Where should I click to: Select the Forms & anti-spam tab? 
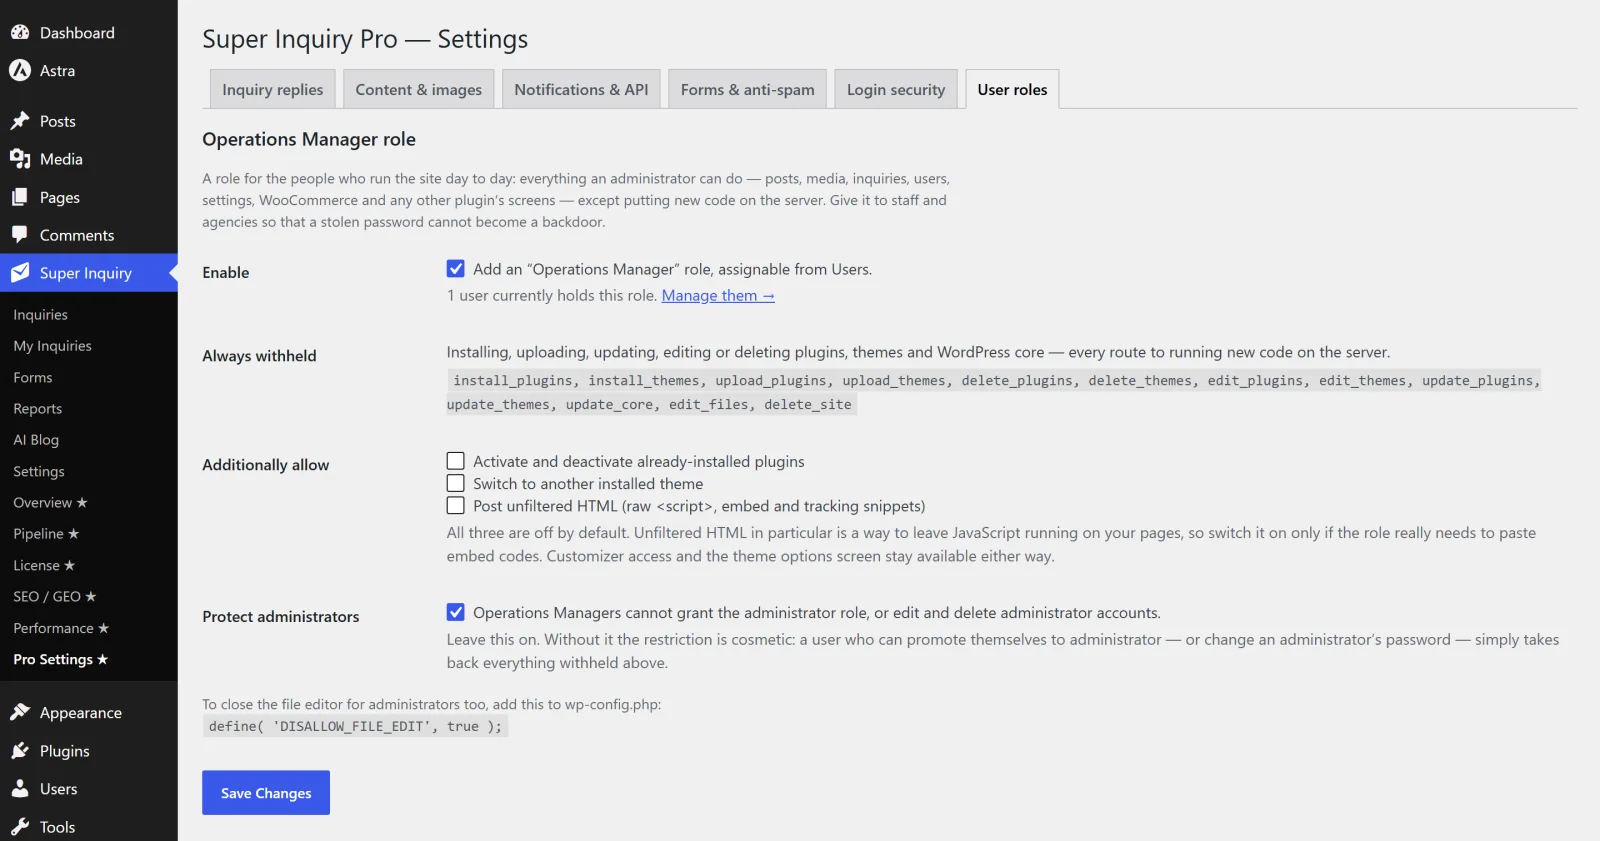(748, 89)
